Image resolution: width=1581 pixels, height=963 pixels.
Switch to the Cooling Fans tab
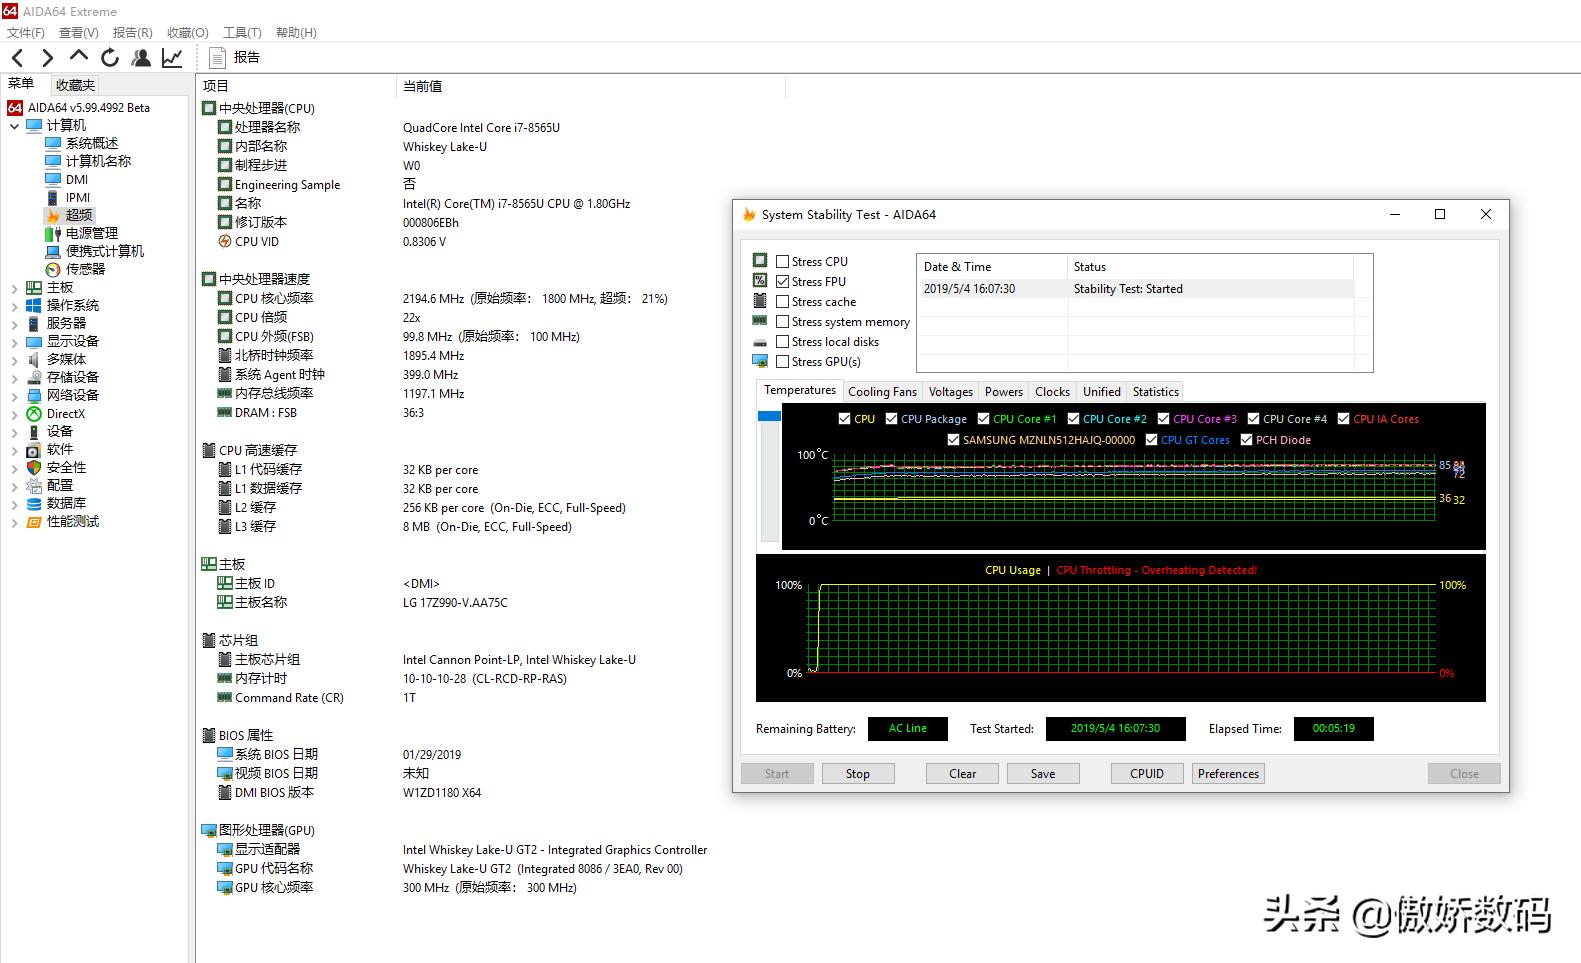pos(882,392)
